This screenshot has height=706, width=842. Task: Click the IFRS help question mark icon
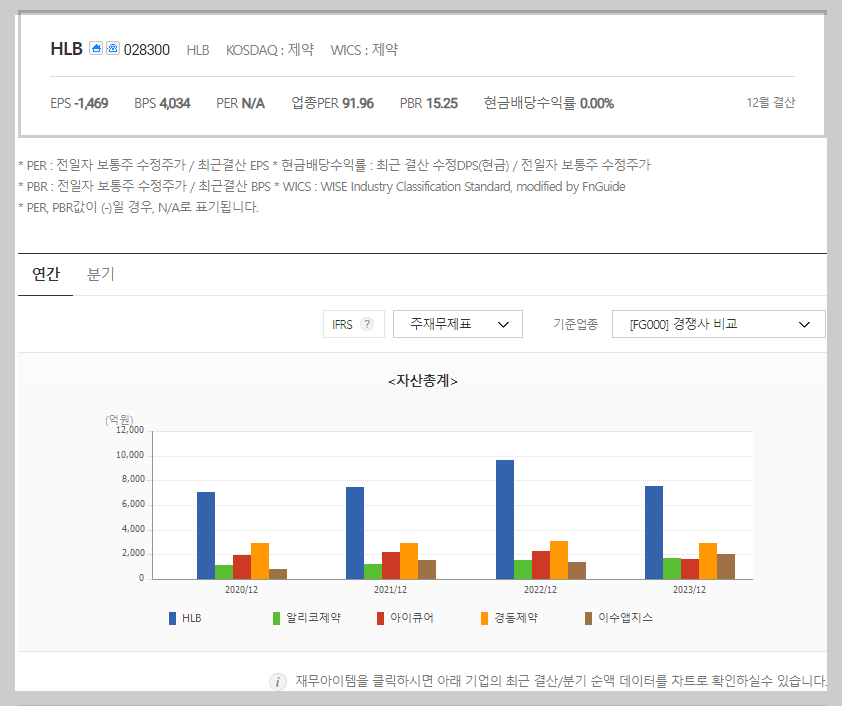click(x=367, y=324)
